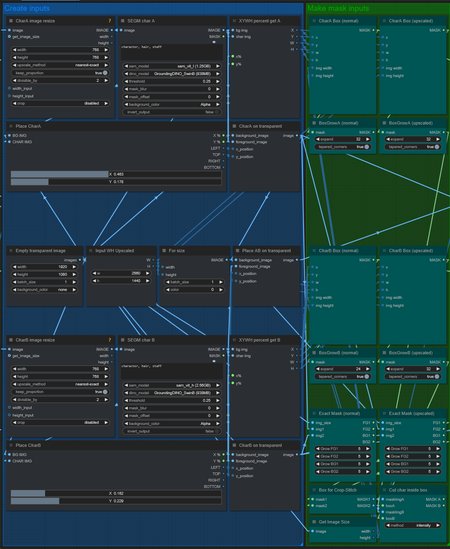Open the method intensity dropdown in Col char inside box
This screenshot has width=450, height=549.
(413, 525)
